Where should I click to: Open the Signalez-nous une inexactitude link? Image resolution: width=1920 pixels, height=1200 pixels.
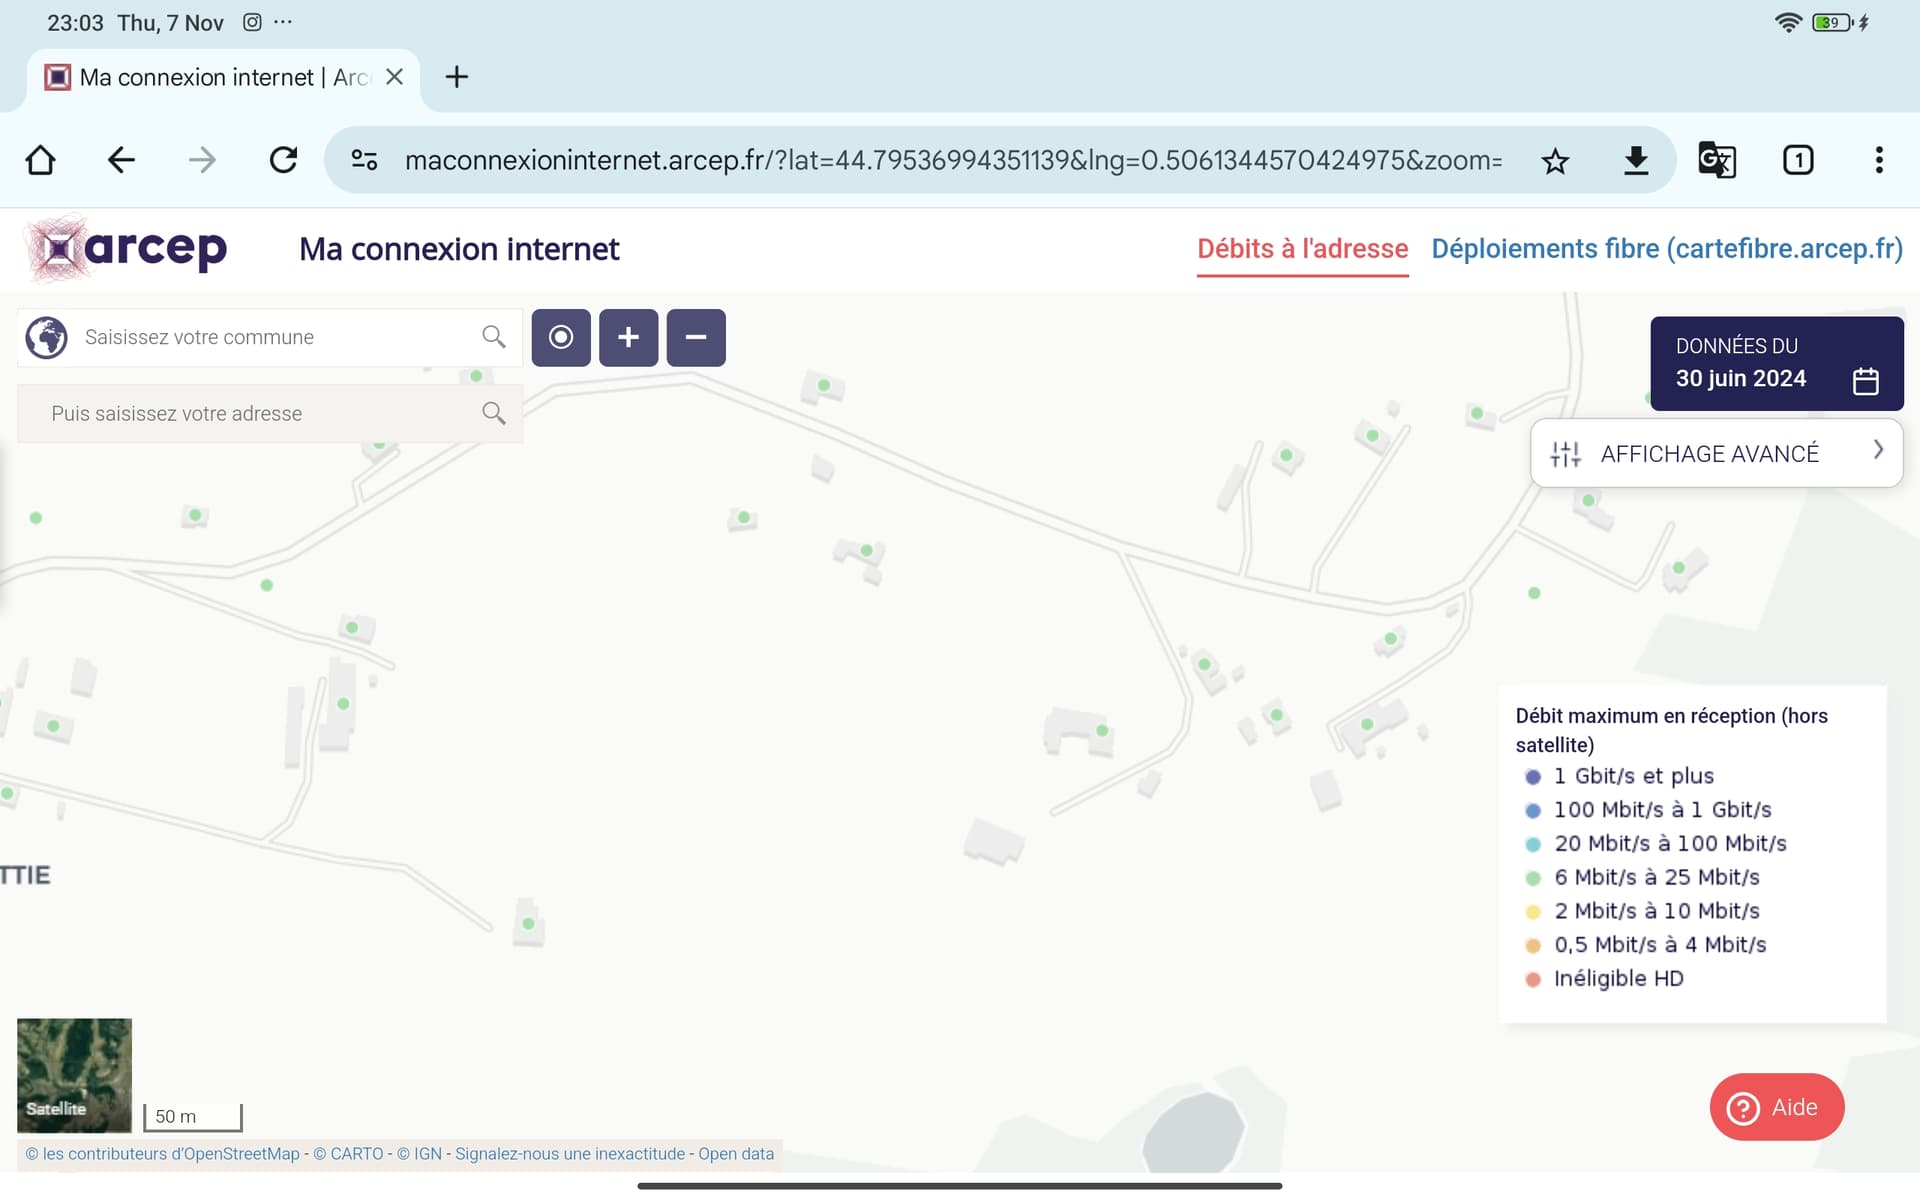[x=570, y=1154]
